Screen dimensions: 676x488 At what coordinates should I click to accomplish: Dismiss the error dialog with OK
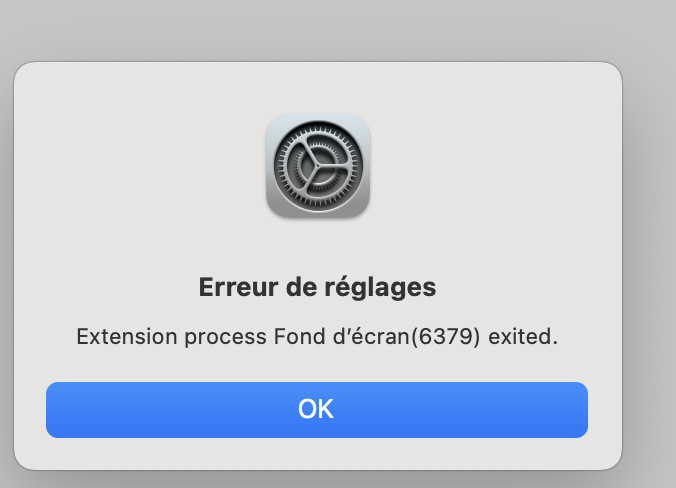point(317,410)
